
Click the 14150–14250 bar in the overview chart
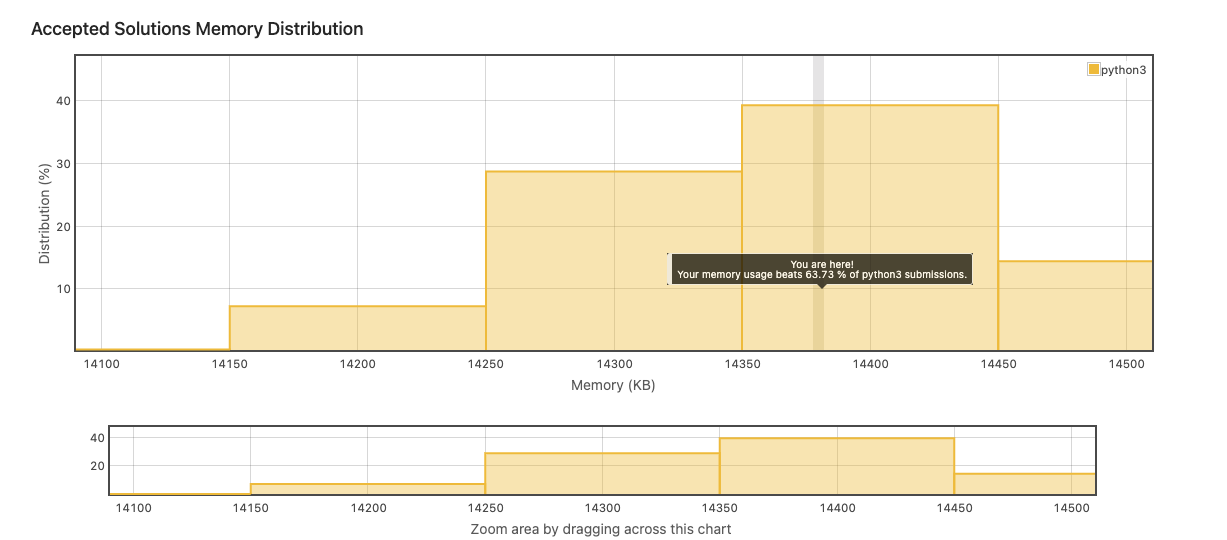point(368,489)
